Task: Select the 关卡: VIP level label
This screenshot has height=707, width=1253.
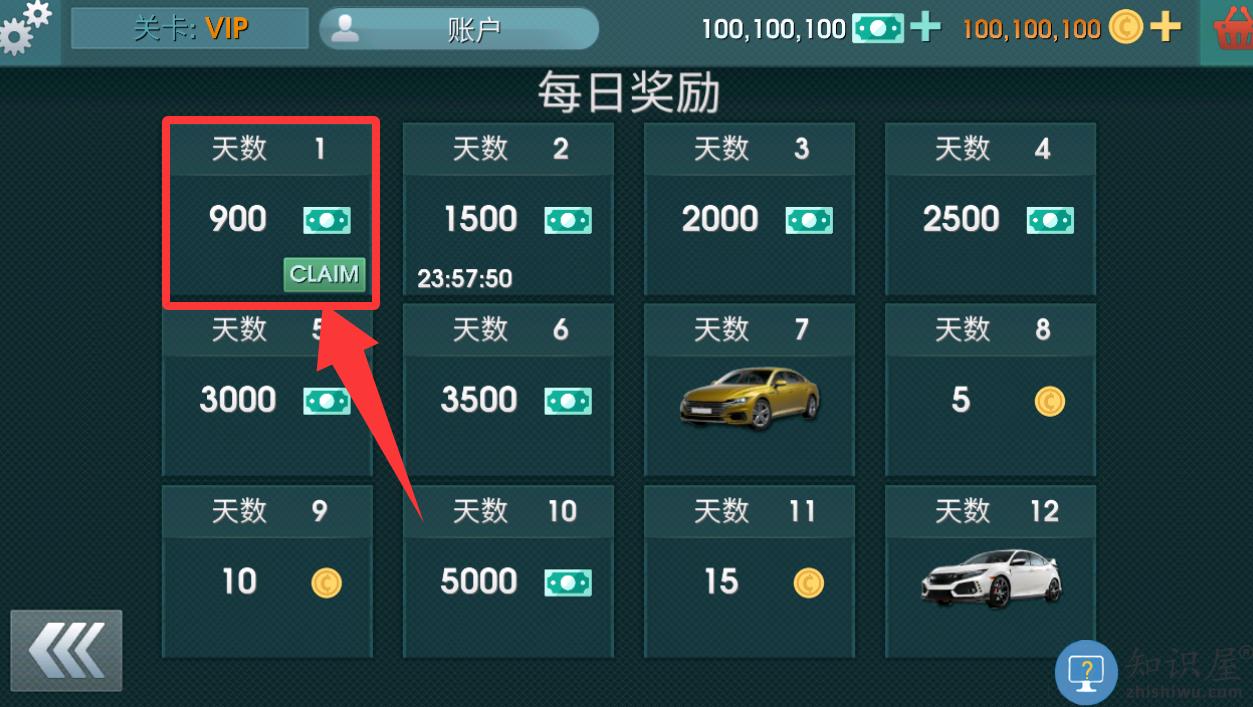Action: click(x=190, y=28)
